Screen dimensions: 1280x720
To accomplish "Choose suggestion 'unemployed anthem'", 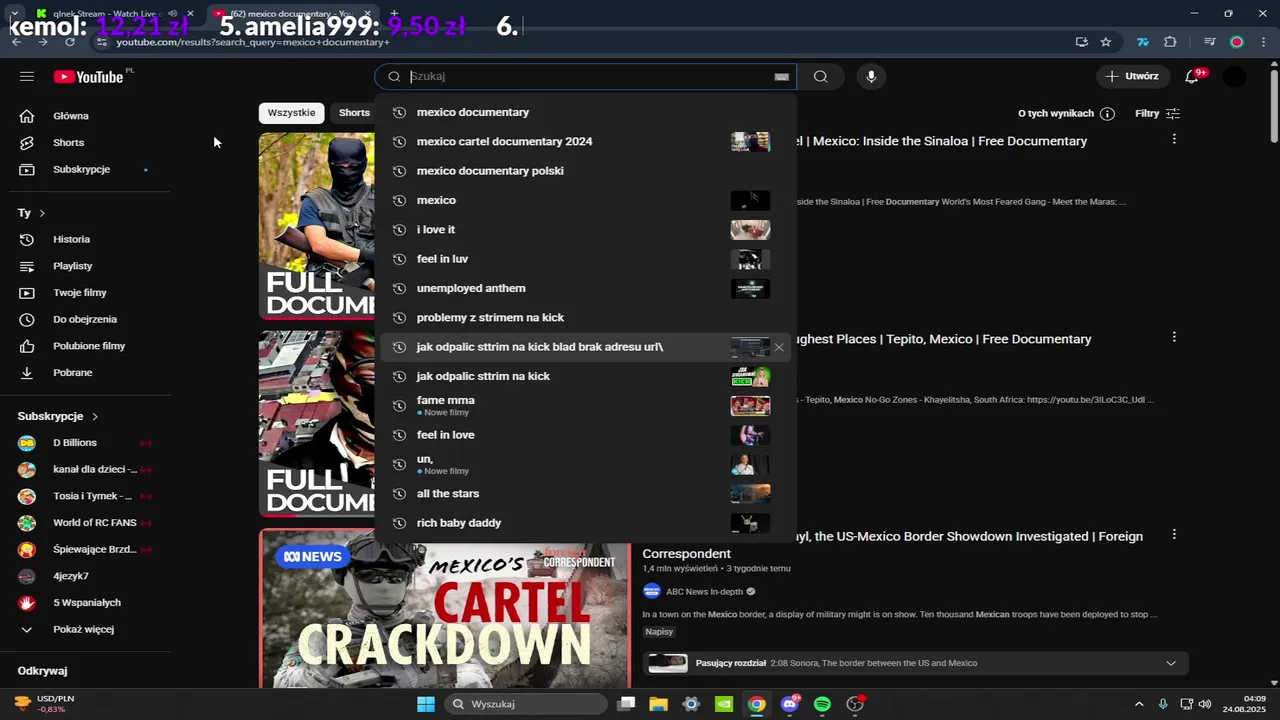I will (585, 288).
